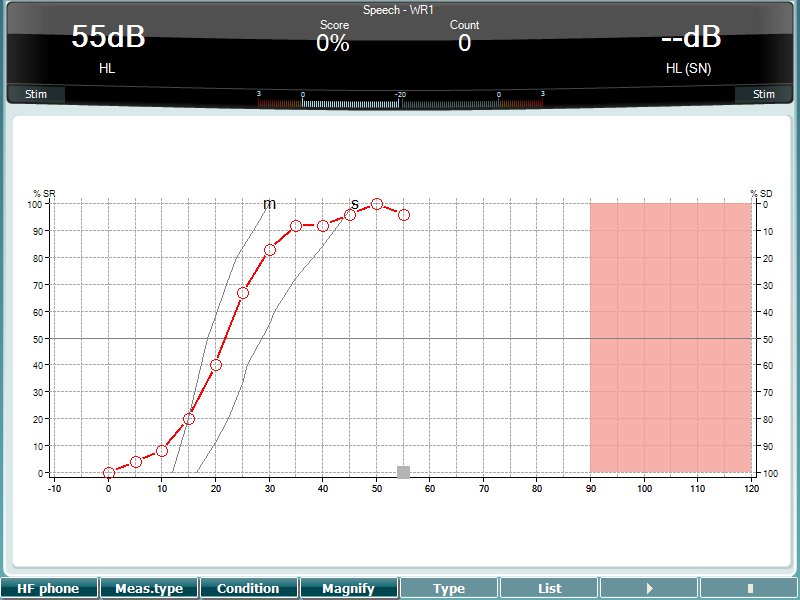Open the HF phone option

coord(48,589)
